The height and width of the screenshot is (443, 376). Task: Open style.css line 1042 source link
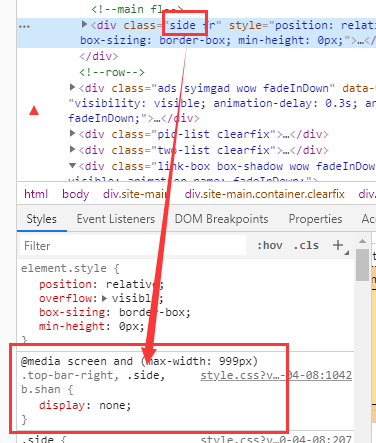pyautogui.click(x=276, y=375)
